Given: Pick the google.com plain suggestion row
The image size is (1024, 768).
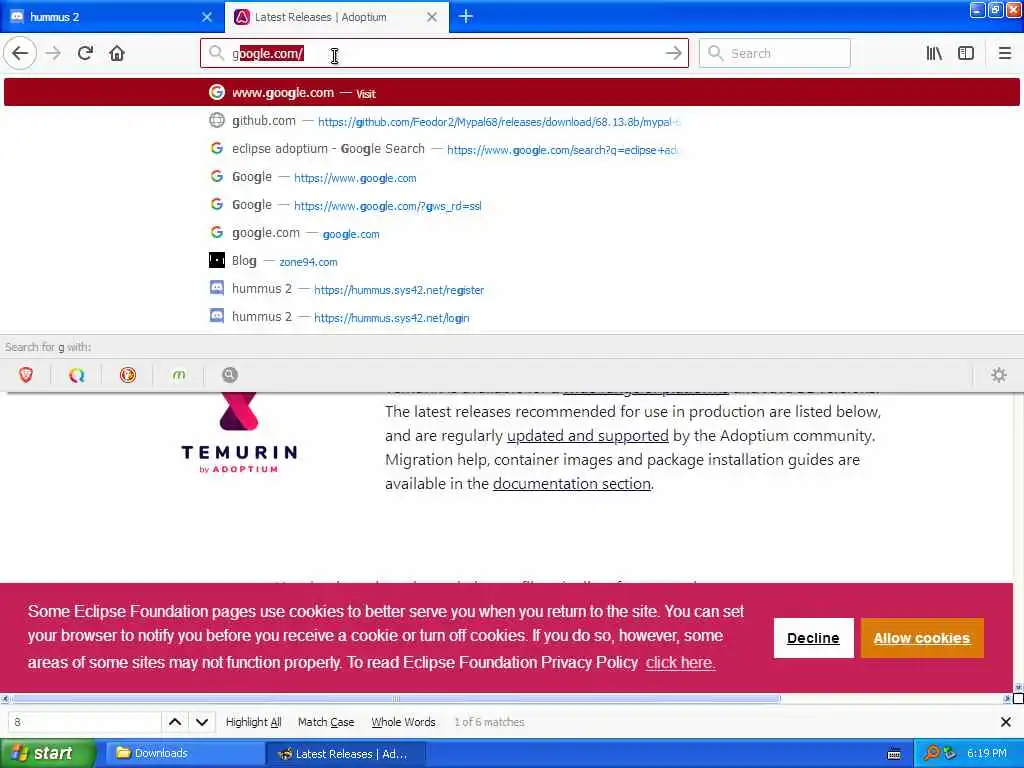Looking at the screenshot, I should coord(511,234).
